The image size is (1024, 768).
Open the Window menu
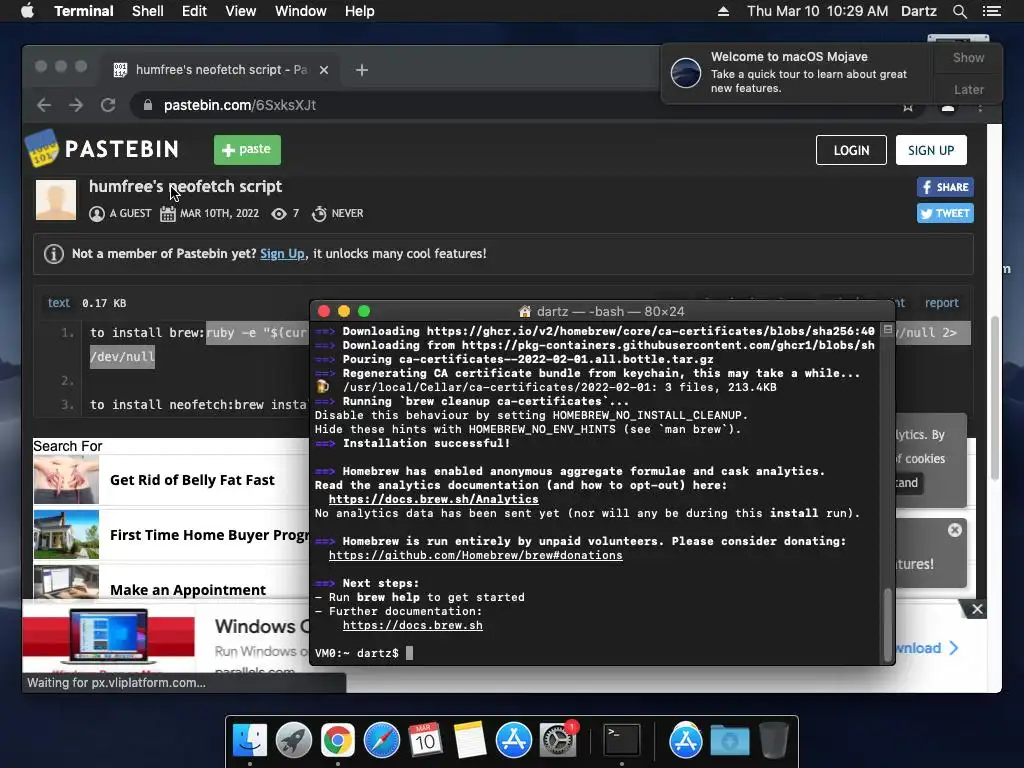[300, 11]
